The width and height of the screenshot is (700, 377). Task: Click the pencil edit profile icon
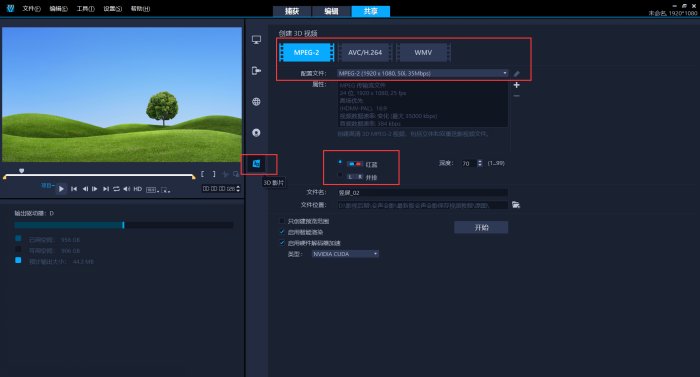pyautogui.click(x=517, y=73)
